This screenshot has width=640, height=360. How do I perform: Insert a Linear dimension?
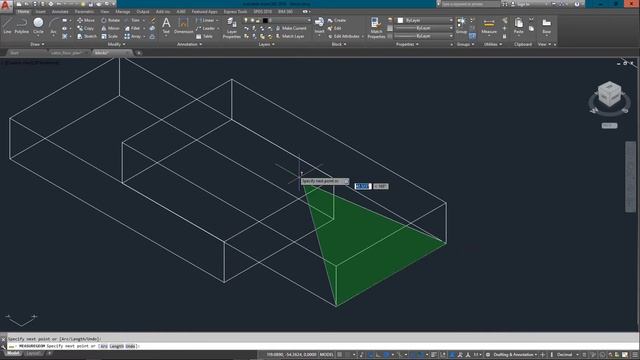pos(205,20)
